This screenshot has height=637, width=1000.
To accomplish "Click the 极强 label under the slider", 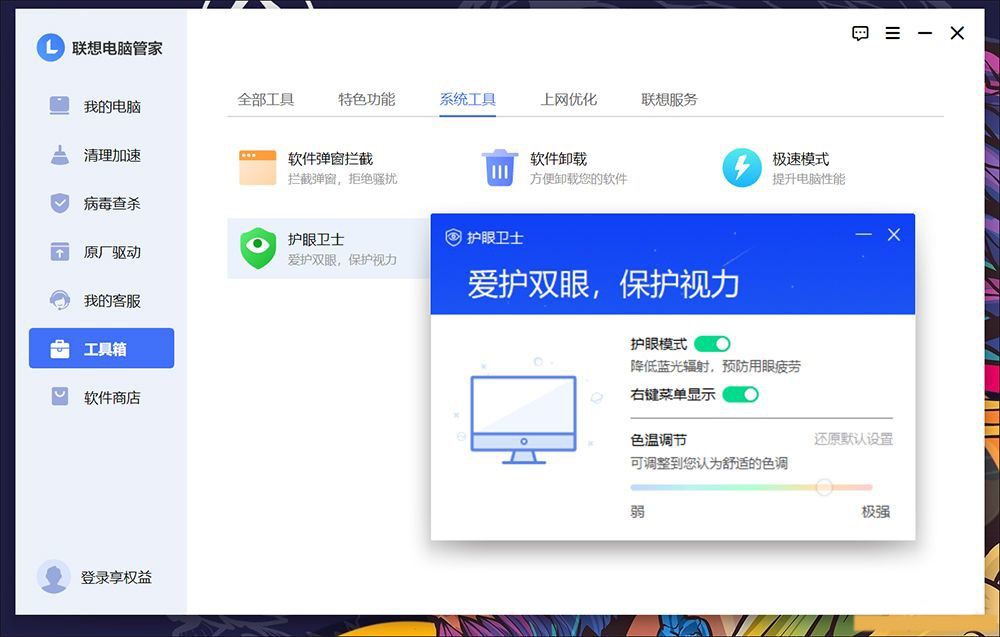I will pos(876,511).
